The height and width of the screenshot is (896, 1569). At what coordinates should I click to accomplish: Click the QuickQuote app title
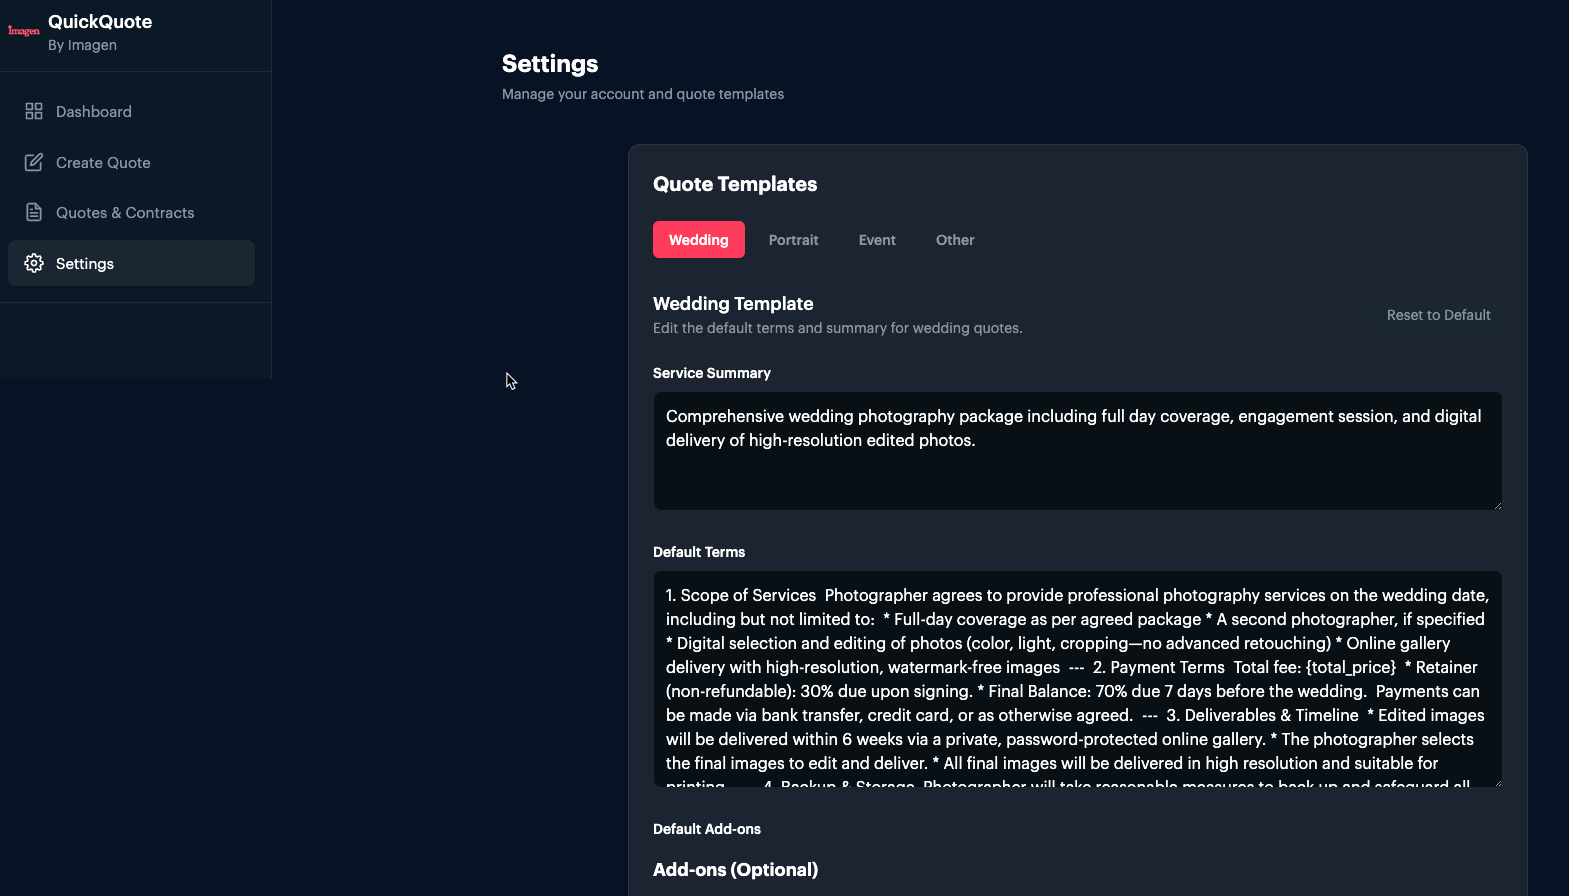click(x=100, y=21)
